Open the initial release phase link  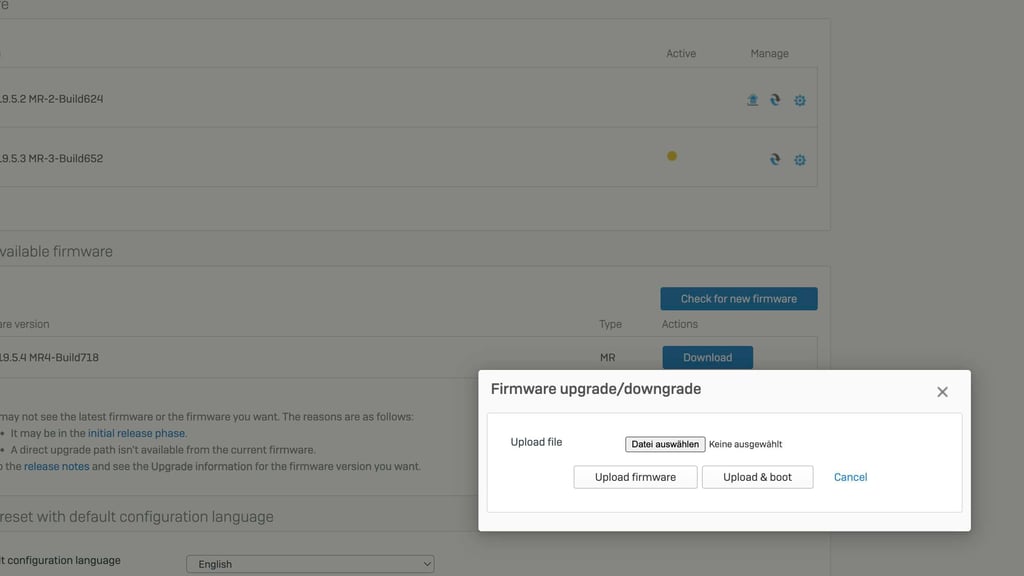[136, 433]
